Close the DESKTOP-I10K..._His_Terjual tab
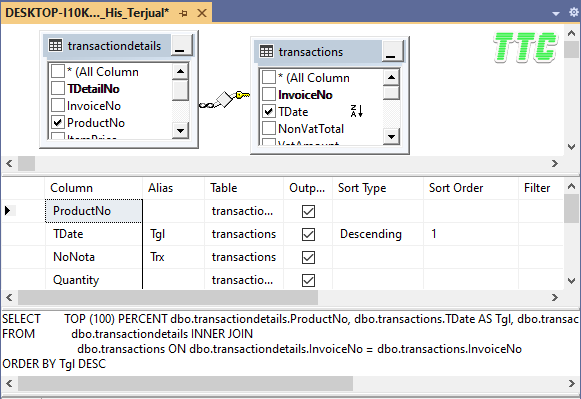The height and width of the screenshot is (399, 581). 202,13
